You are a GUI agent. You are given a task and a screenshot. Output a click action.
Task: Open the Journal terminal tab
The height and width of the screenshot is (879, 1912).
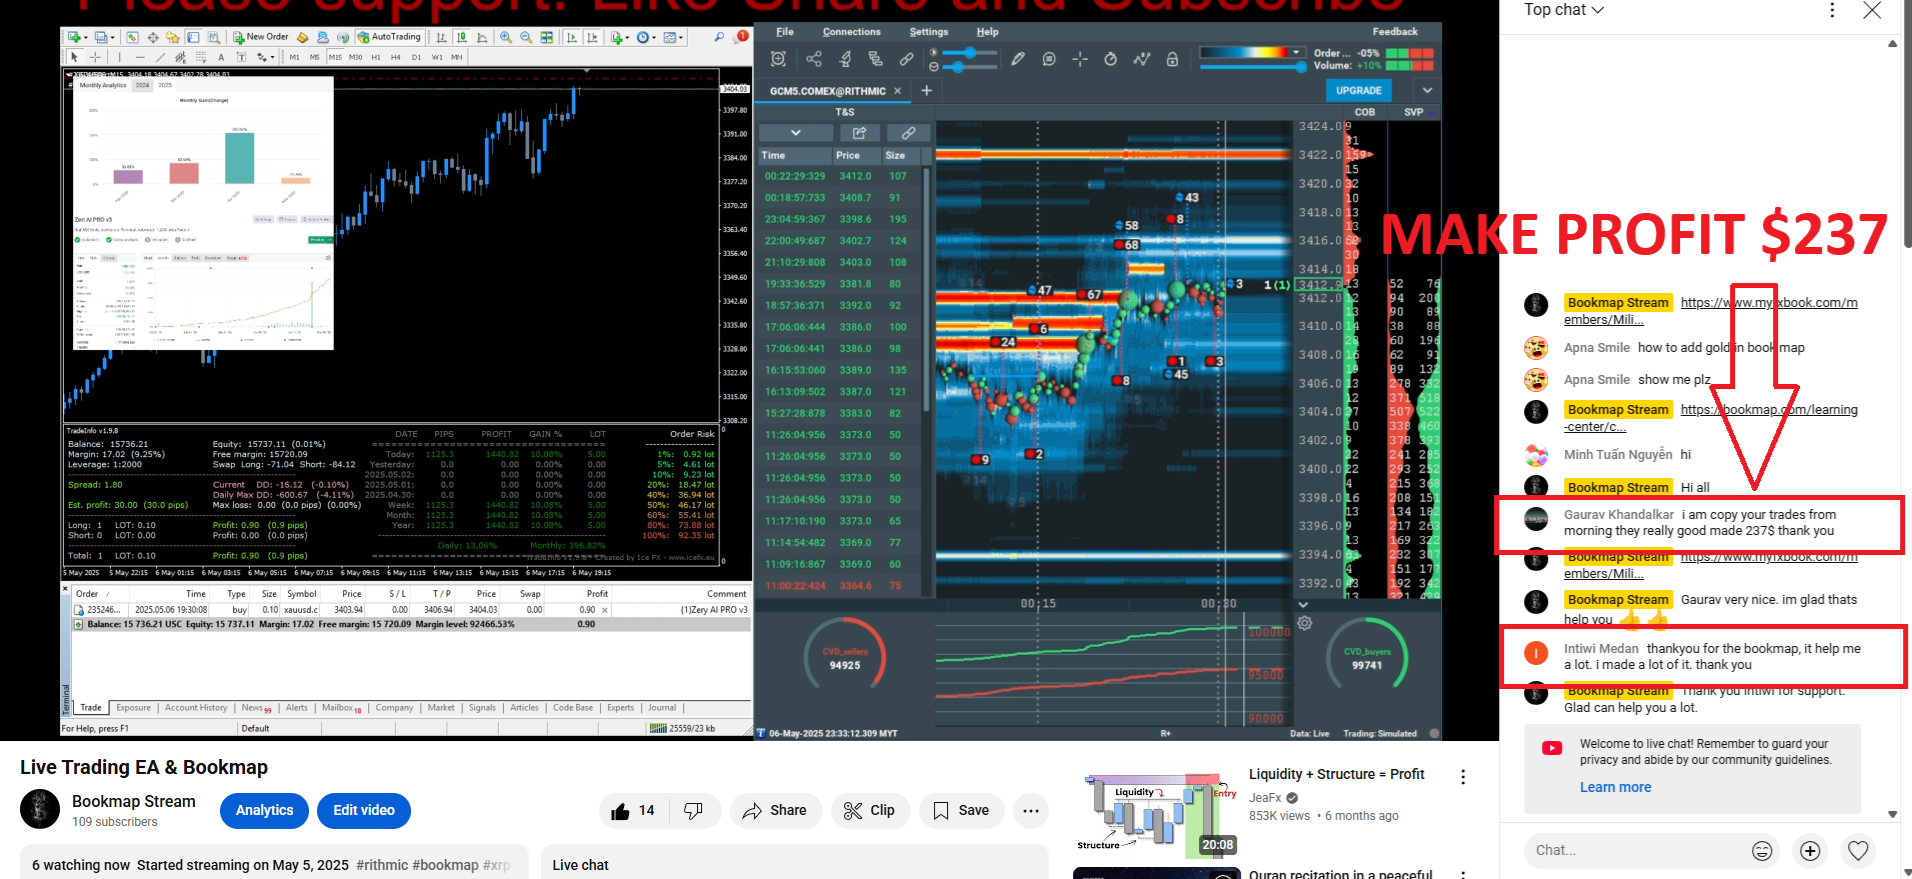coord(662,708)
